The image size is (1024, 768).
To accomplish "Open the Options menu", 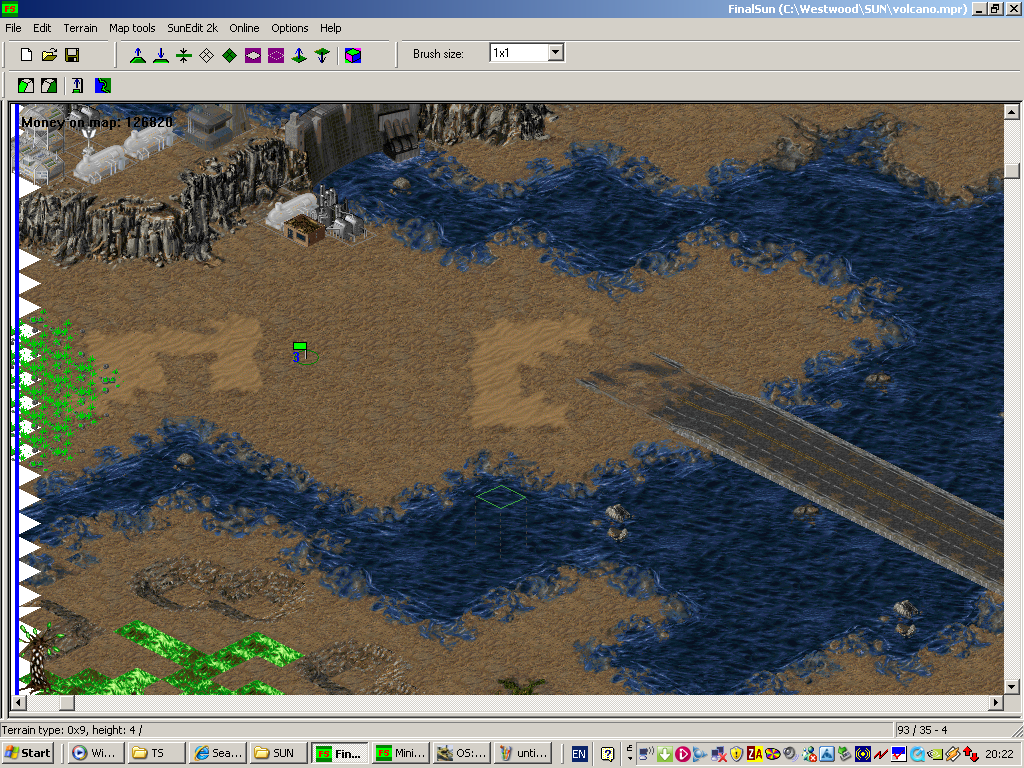I will pyautogui.click(x=289, y=28).
